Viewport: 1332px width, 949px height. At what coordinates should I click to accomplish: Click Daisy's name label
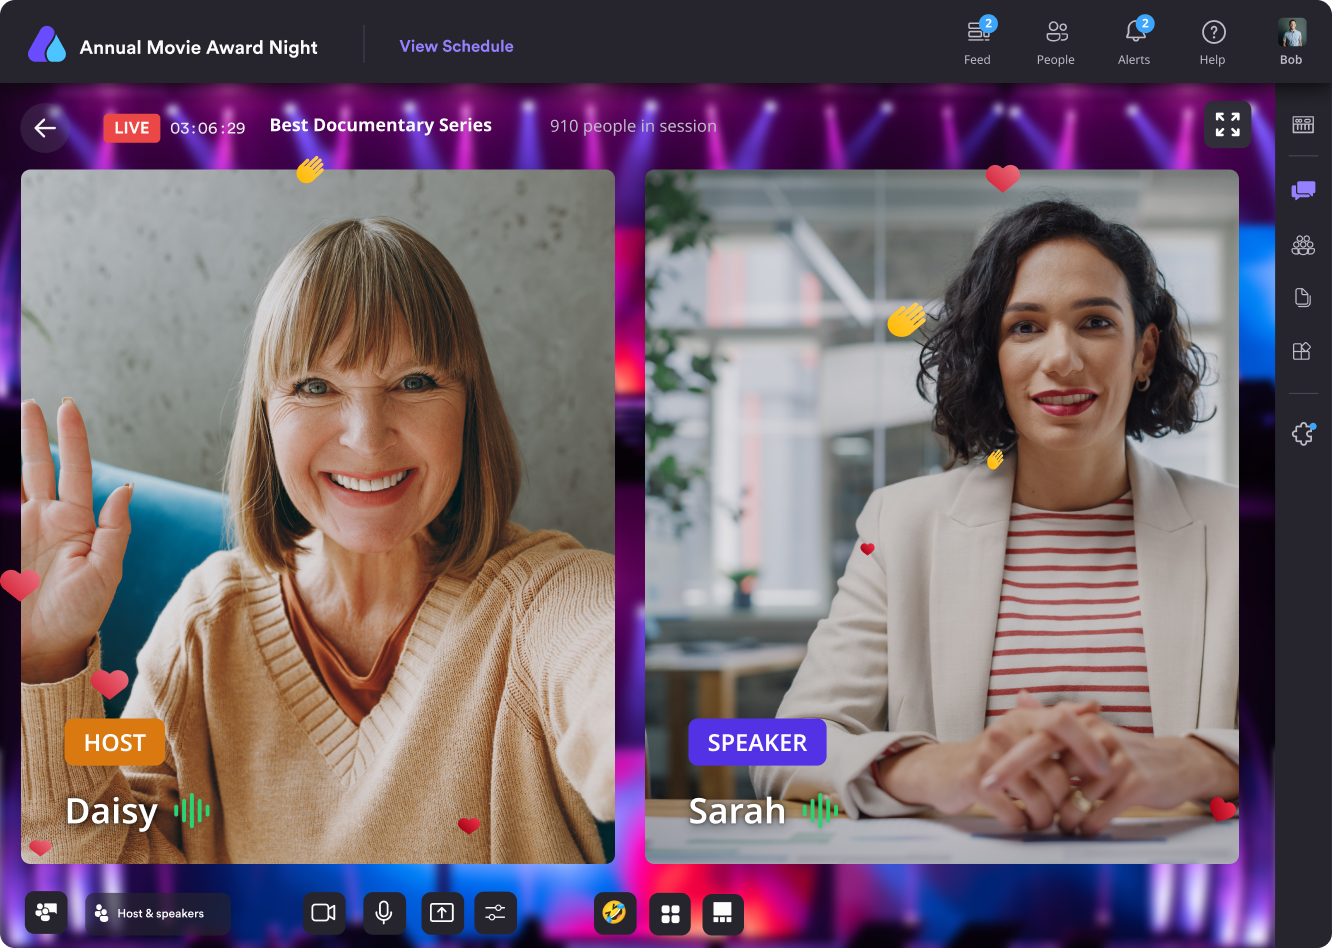[112, 811]
